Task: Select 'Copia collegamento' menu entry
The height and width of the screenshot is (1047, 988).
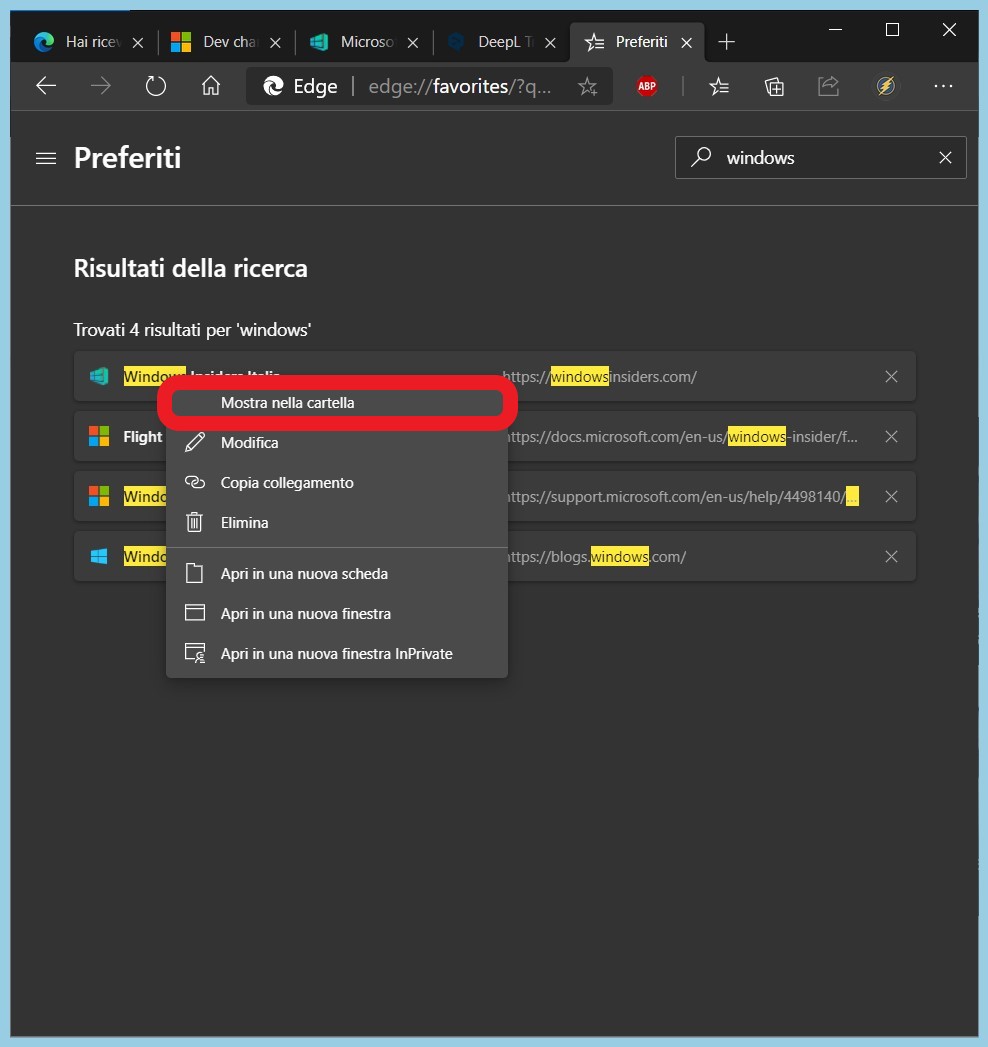Action: 337,483
